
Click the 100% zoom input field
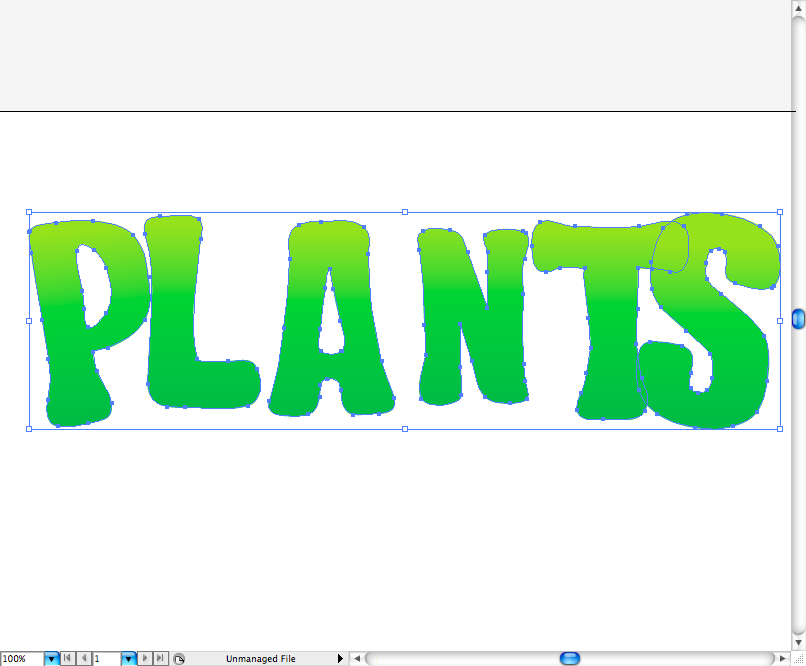point(21,659)
